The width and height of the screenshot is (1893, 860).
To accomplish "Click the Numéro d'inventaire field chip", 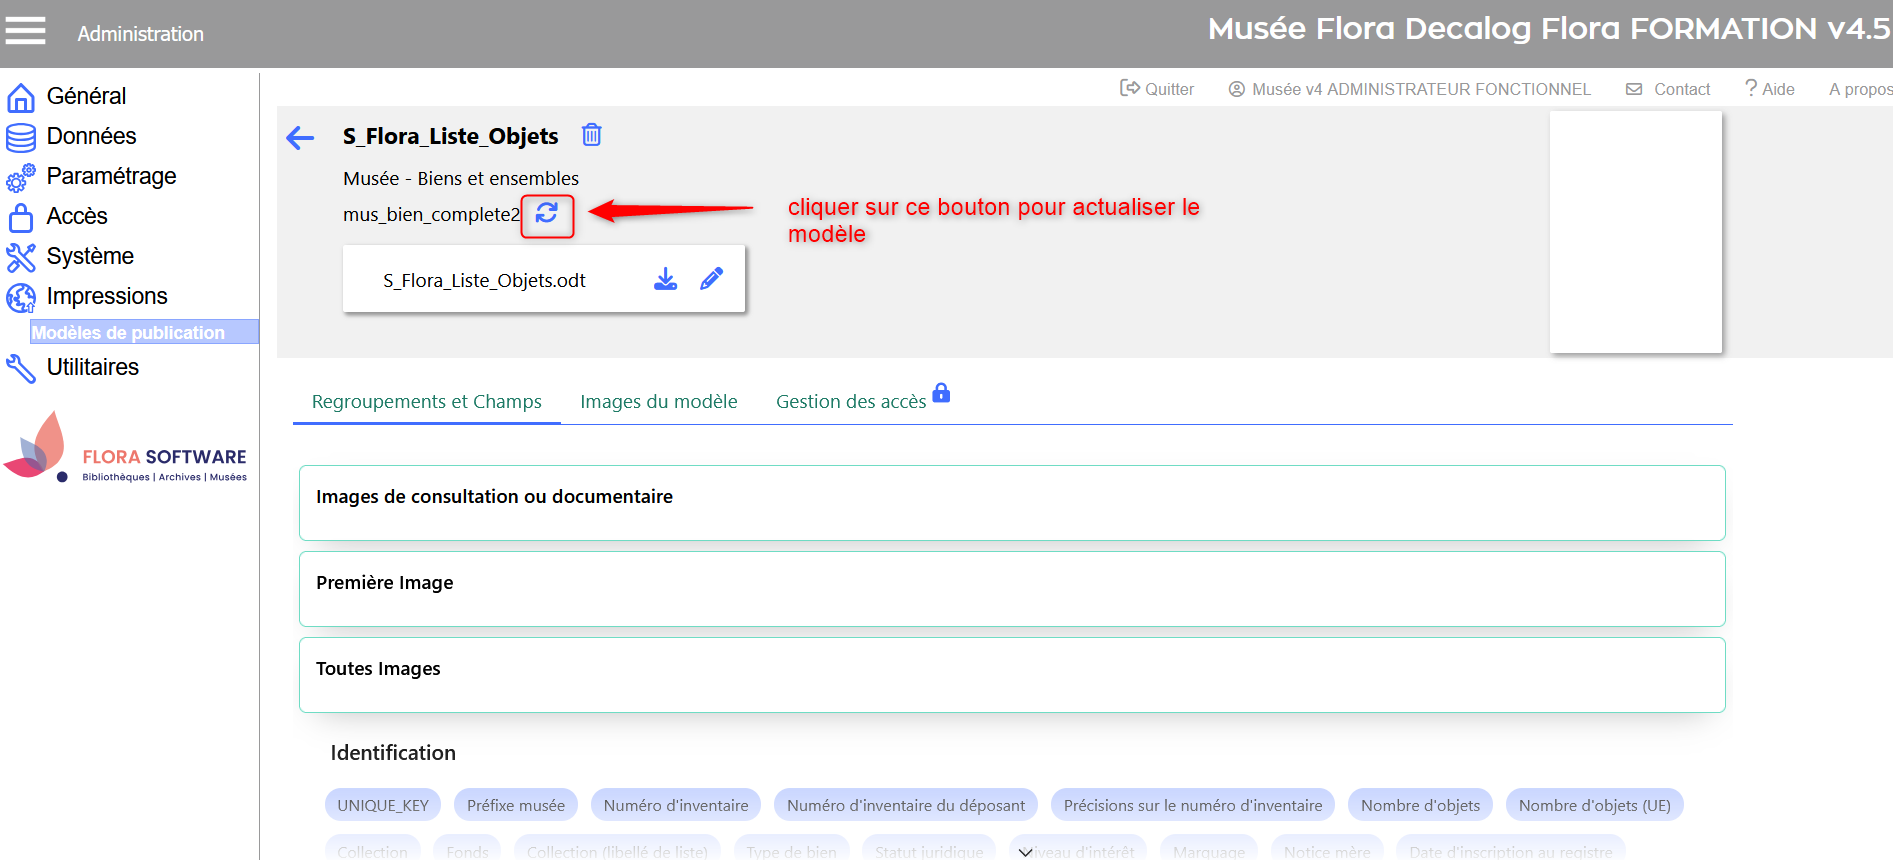I will point(675,805).
